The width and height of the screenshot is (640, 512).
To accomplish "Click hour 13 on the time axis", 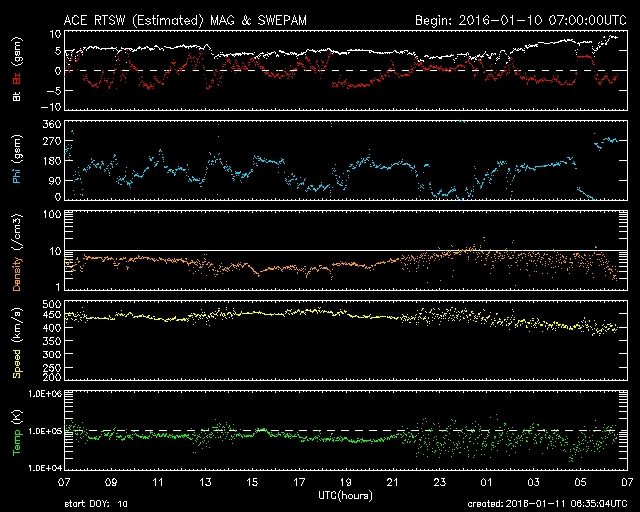I will (x=206, y=482).
